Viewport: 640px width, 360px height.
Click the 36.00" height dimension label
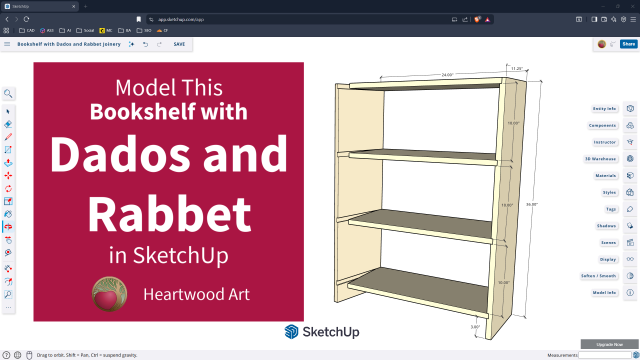point(532,204)
